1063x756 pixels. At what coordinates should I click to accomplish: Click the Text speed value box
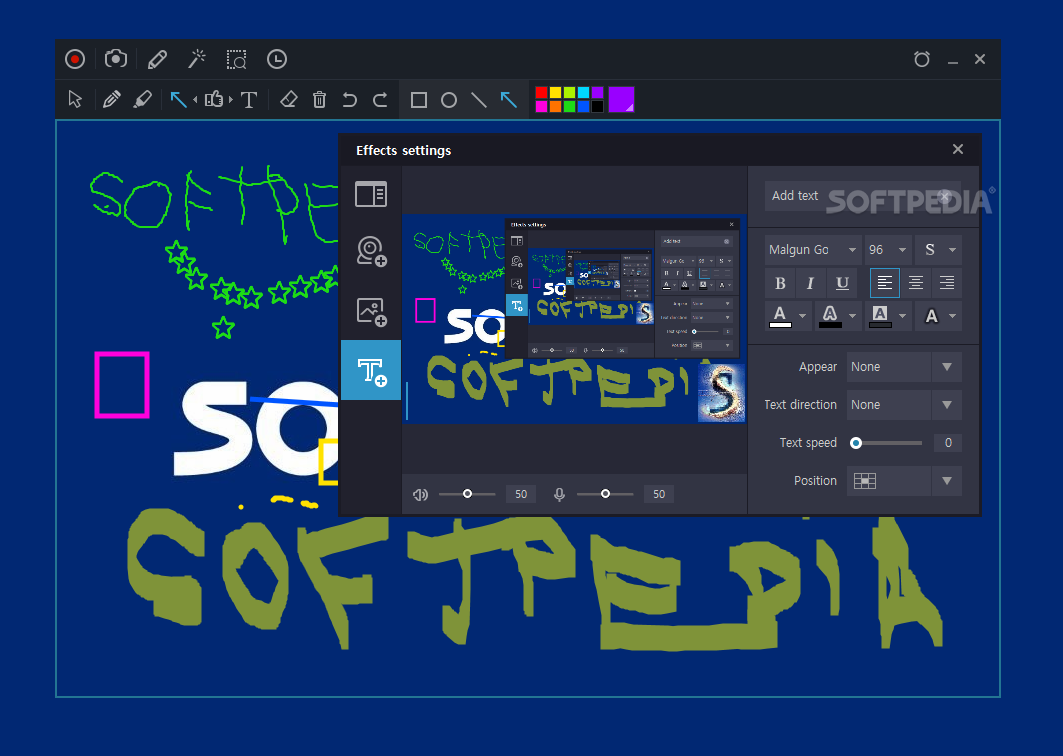click(x=948, y=443)
